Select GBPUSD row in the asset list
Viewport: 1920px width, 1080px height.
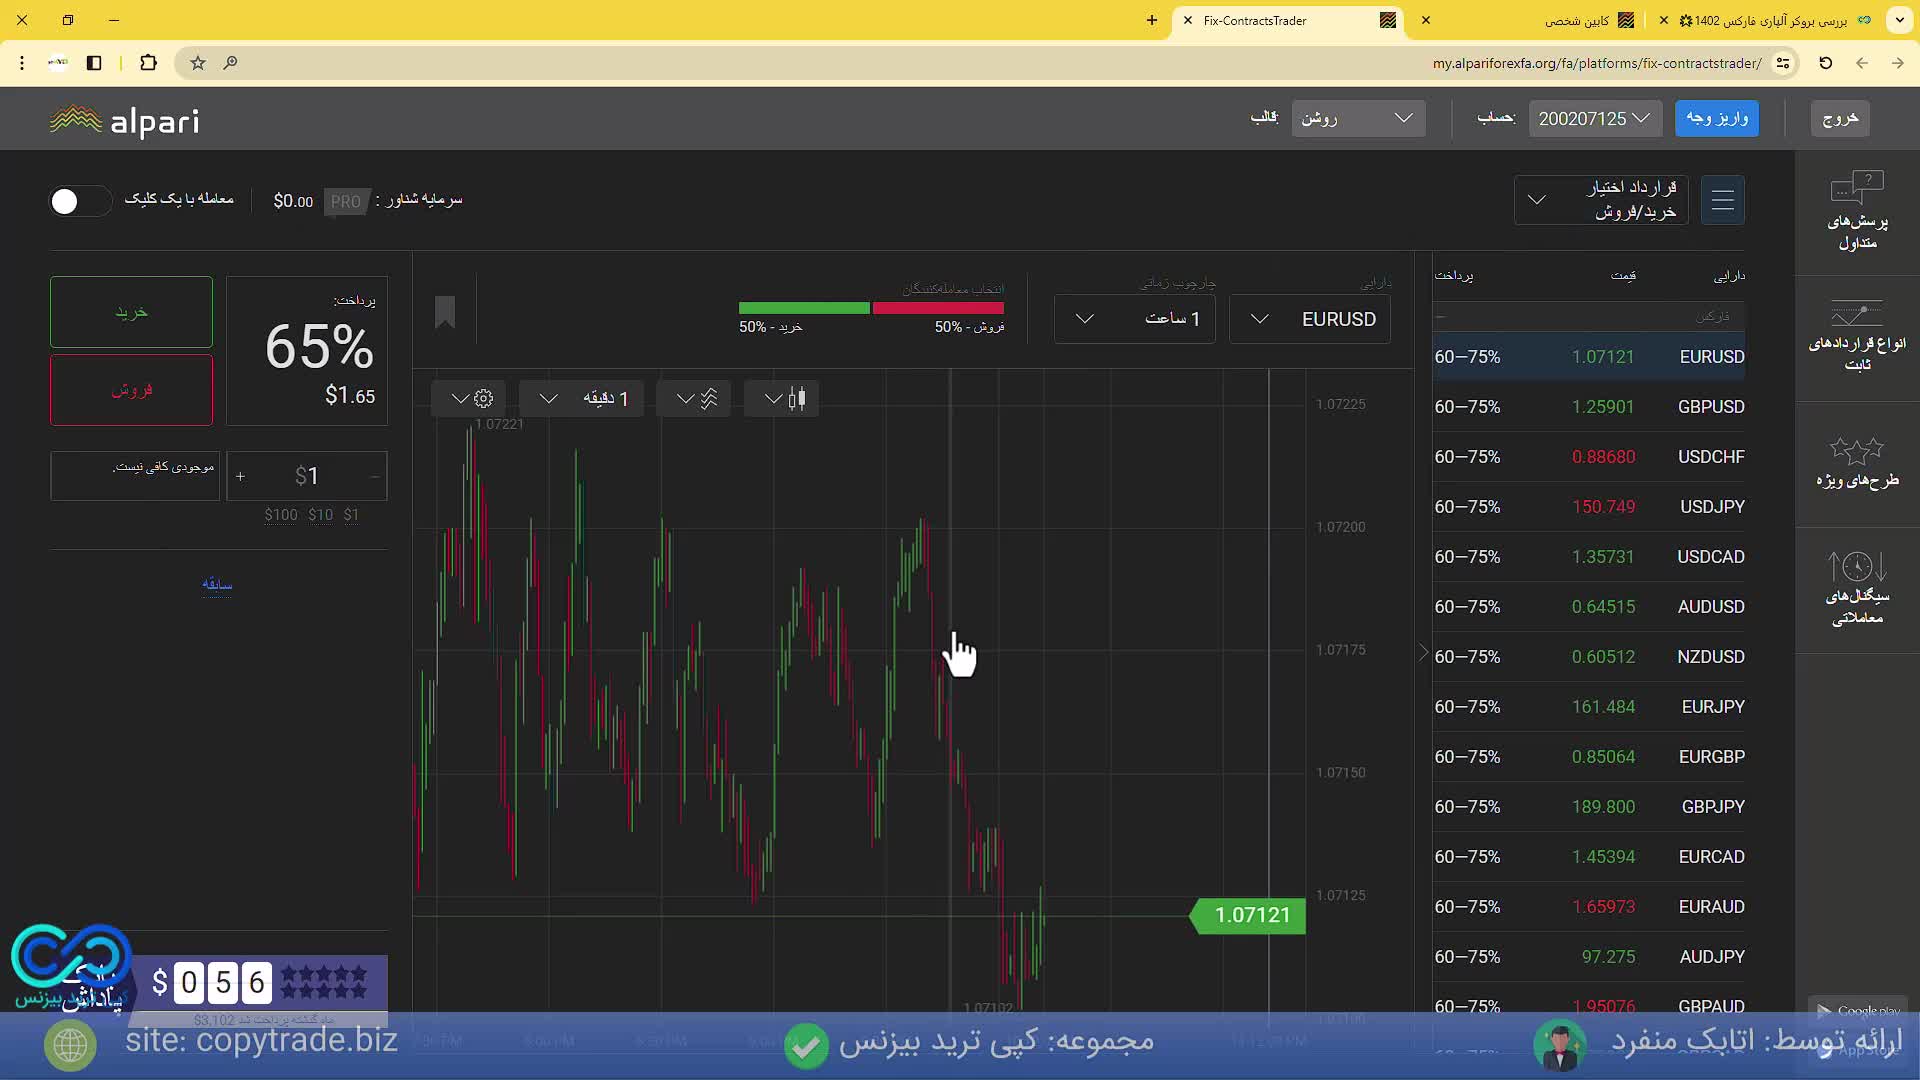(1588, 407)
